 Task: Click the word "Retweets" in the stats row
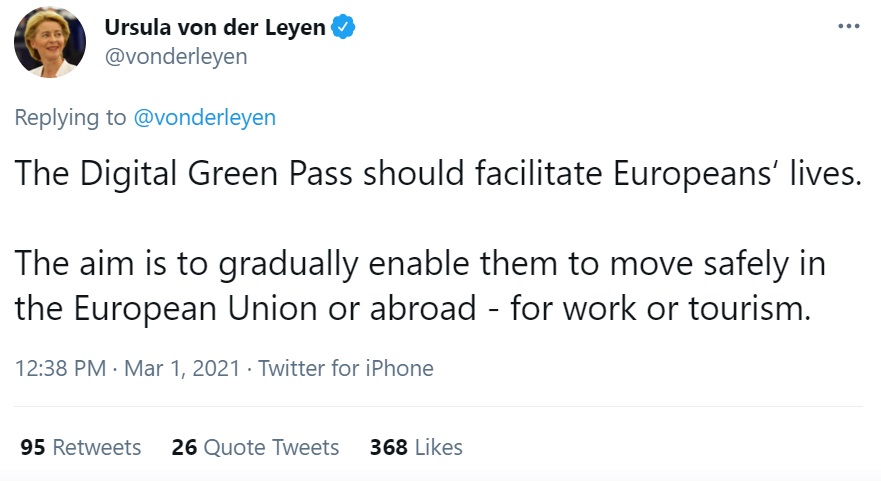[97, 447]
